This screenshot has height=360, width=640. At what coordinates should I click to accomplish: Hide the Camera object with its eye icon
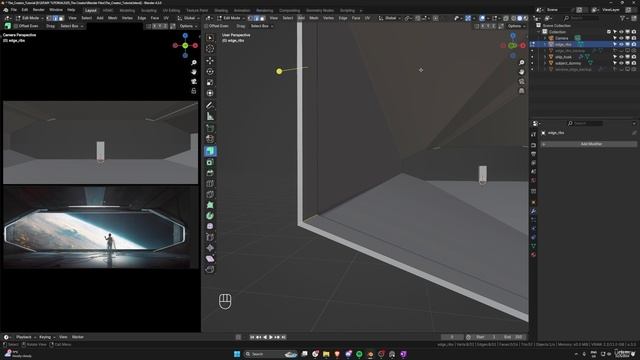click(621, 38)
